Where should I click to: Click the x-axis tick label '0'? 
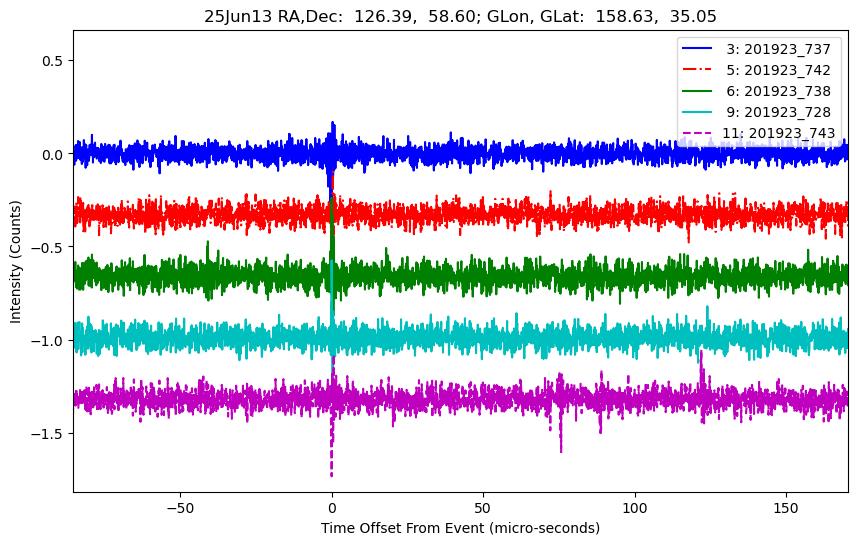(332, 508)
